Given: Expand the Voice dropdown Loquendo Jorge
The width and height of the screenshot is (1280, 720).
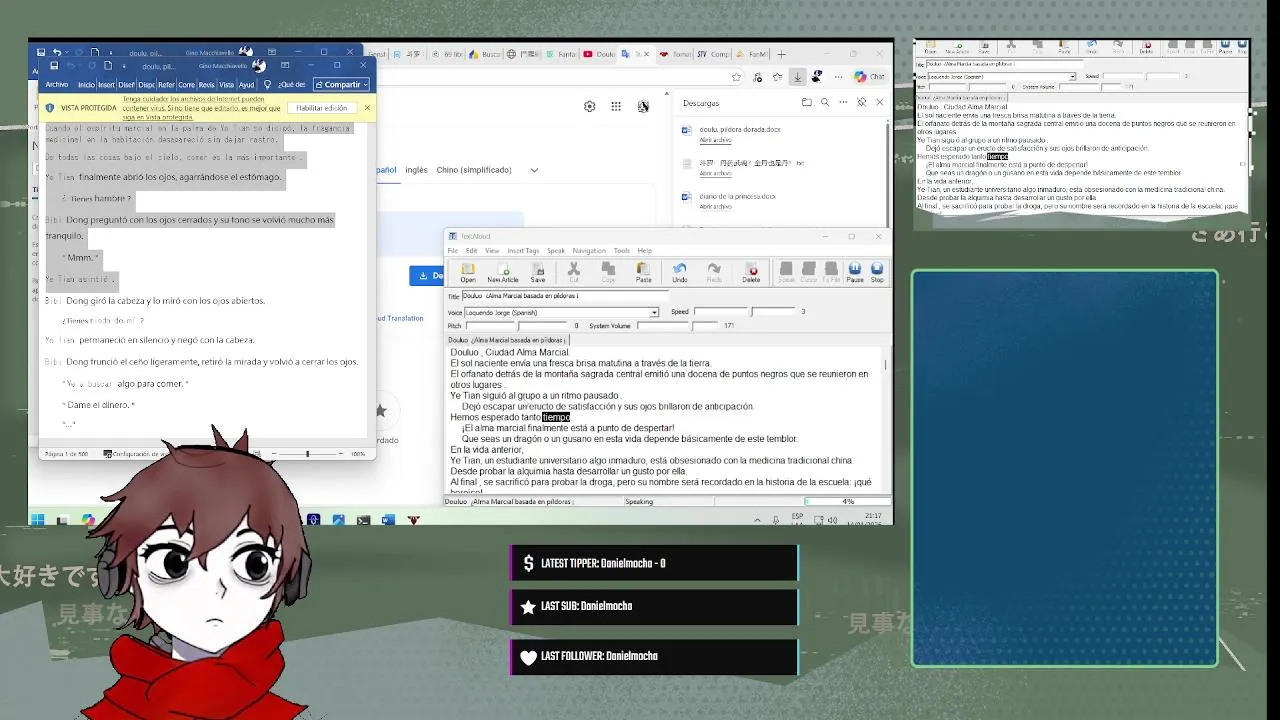Looking at the screenshot, I should pyautogui.click(x=654, y=312).
